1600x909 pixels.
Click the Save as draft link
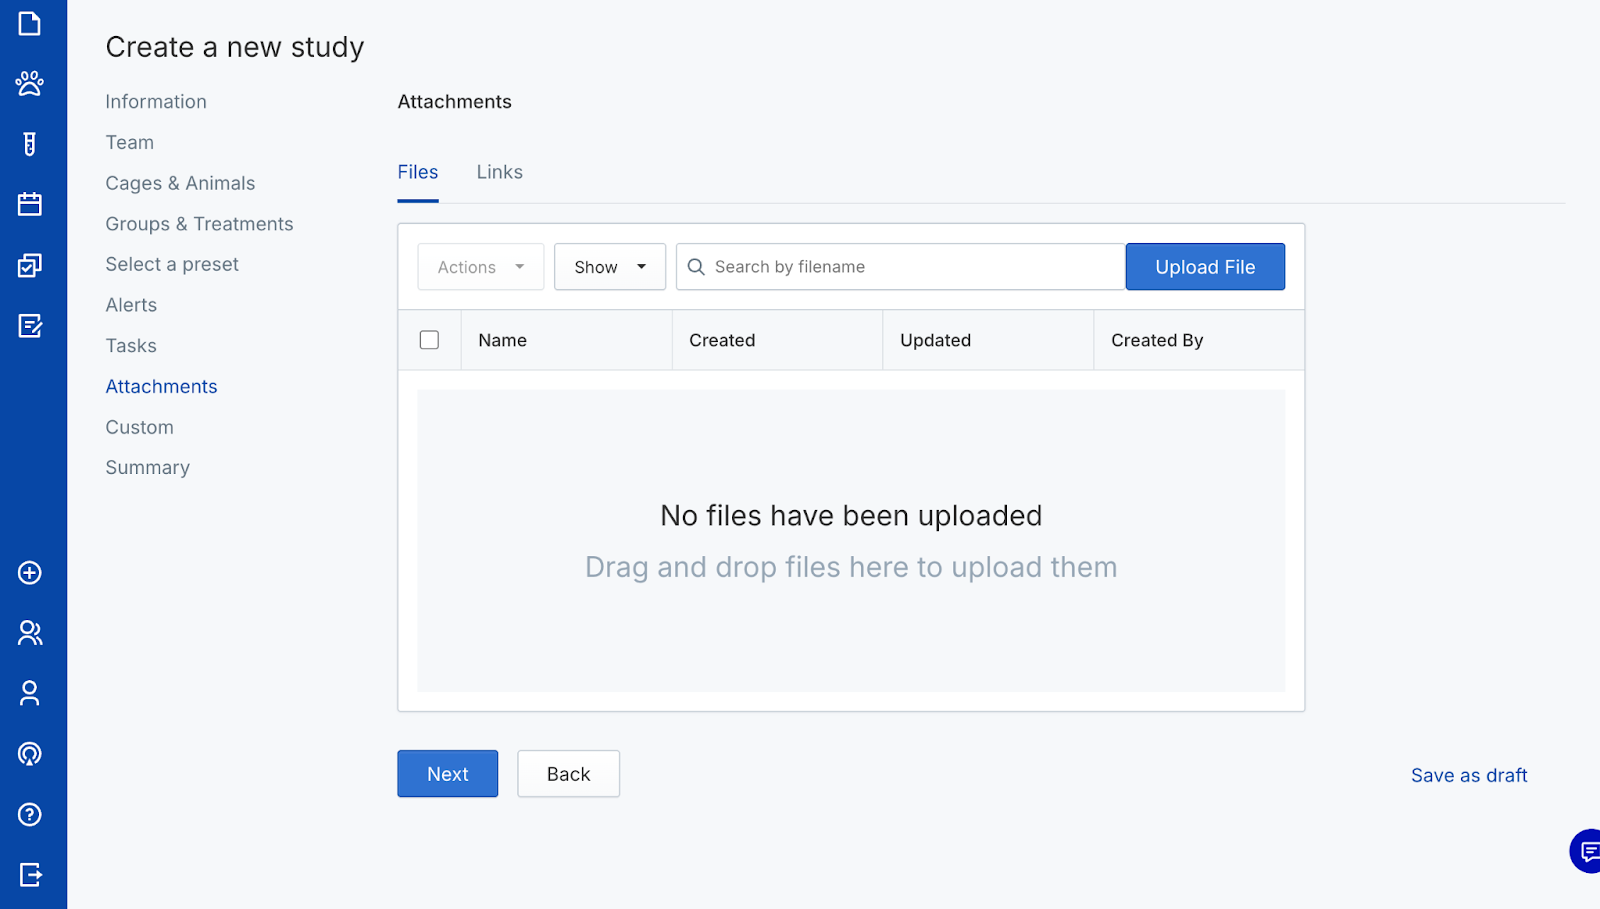click(1468, 775)
